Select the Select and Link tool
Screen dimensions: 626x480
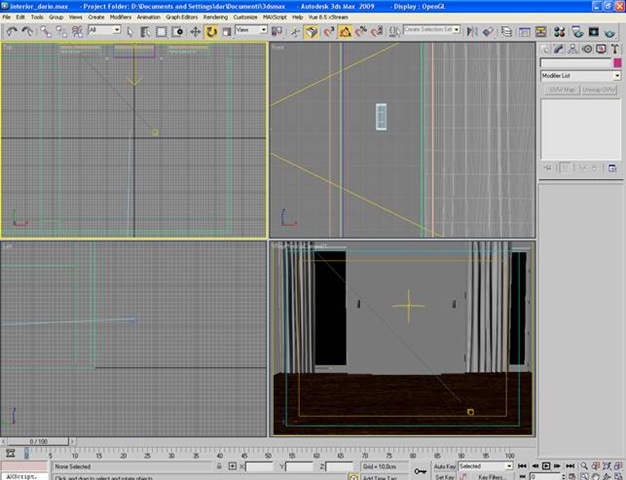click(46, 32)
